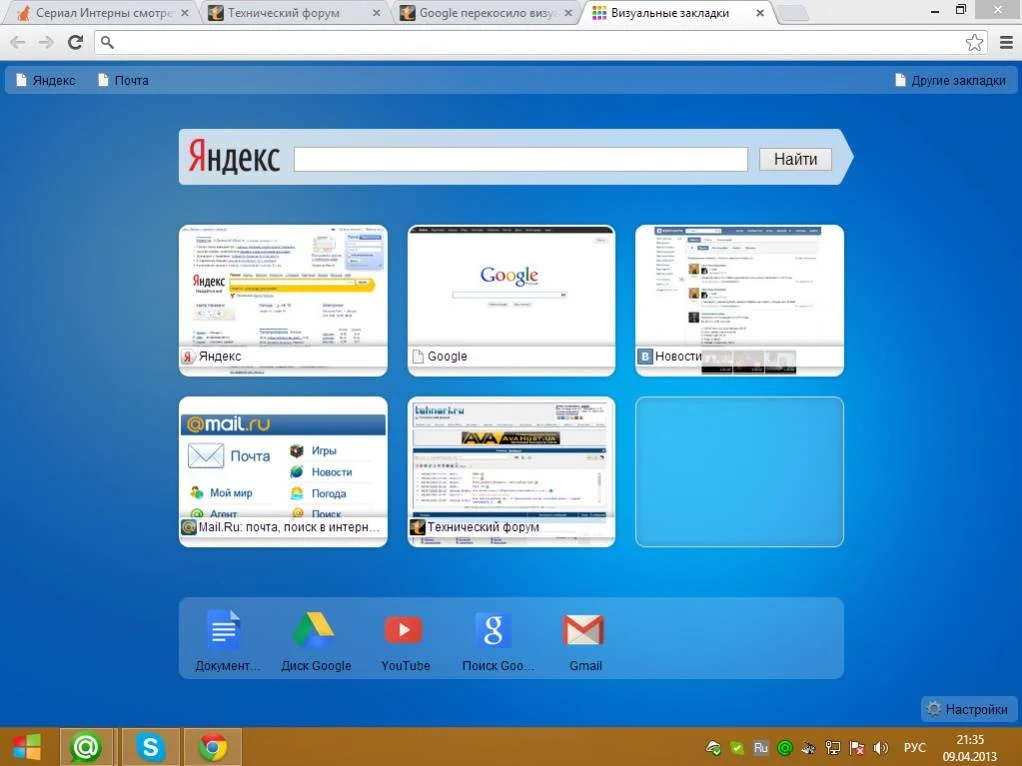Click the network tray icon
The image size is (1022, 766).
[x=832, y=748]
